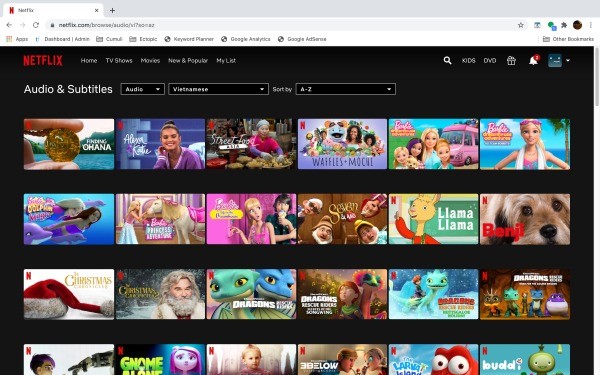Open the gift card icon
The width and height of the screenshot is (600, 375).
tap(511, 60)
